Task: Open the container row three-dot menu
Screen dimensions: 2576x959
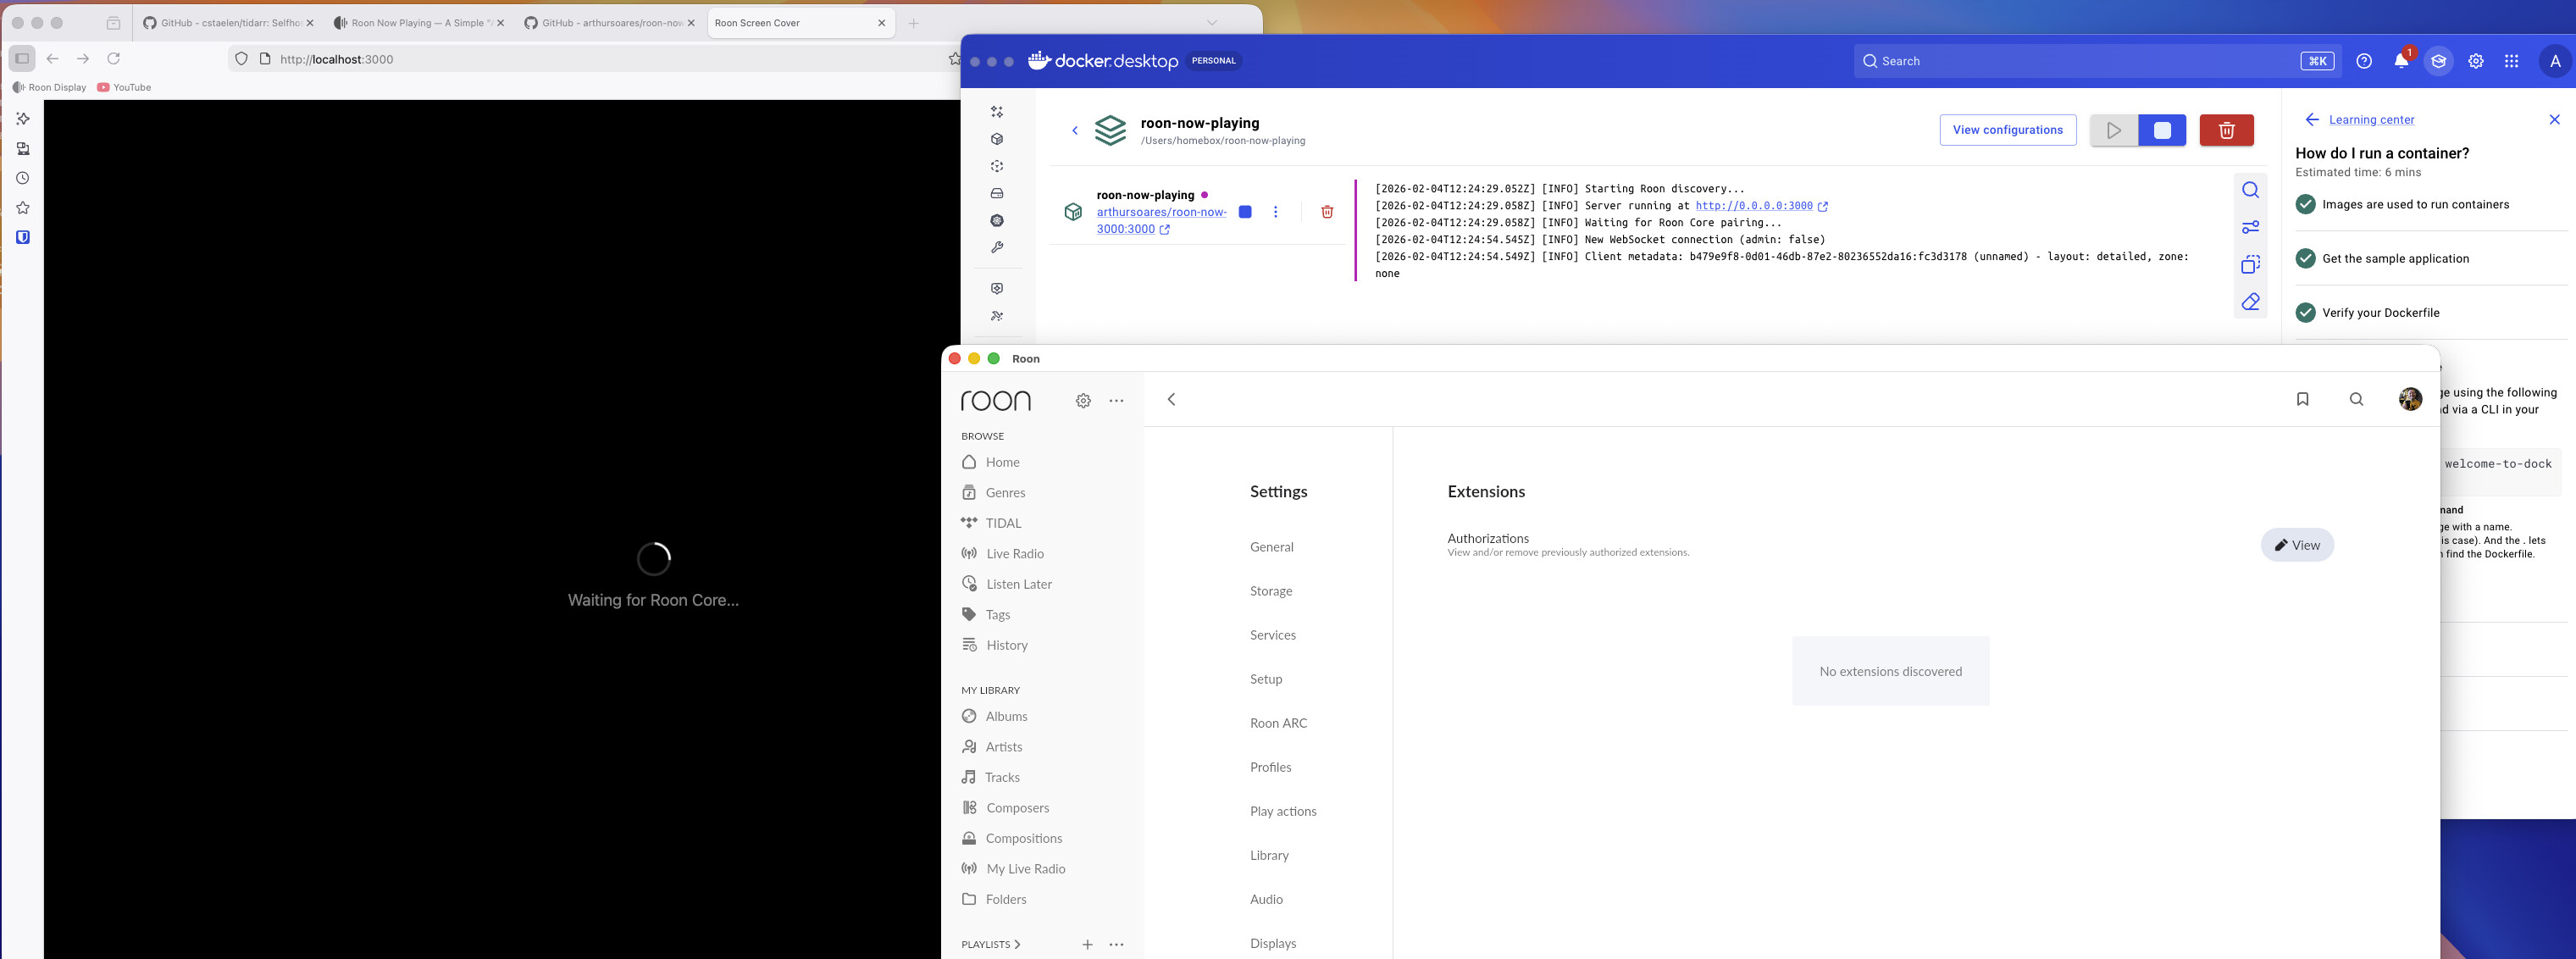Action: point(1275,212)
